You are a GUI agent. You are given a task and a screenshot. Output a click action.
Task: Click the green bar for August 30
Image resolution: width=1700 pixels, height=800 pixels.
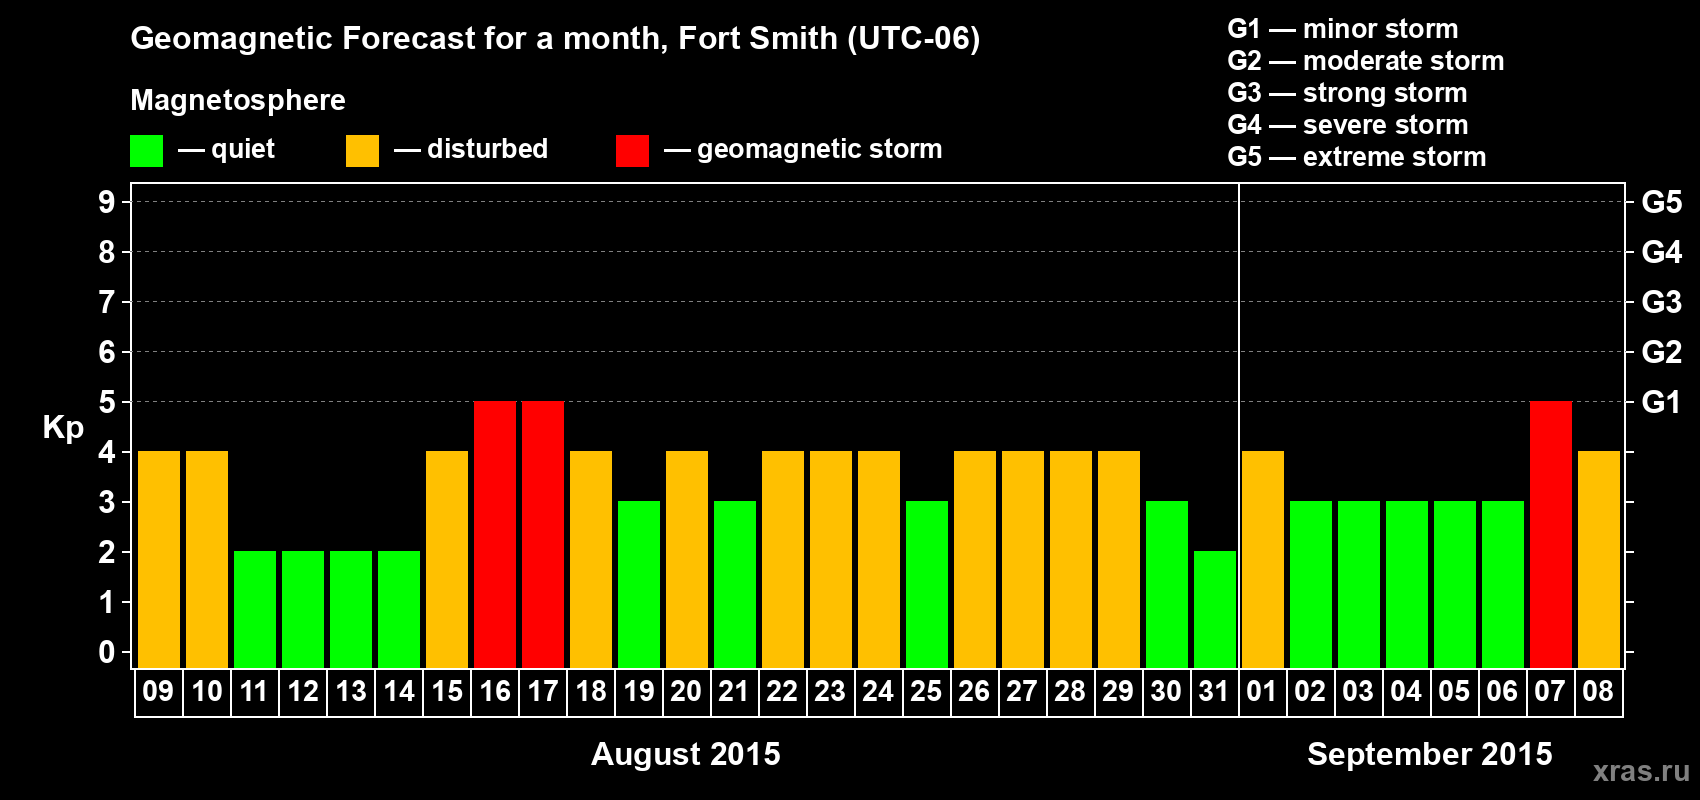(1167, 584)
